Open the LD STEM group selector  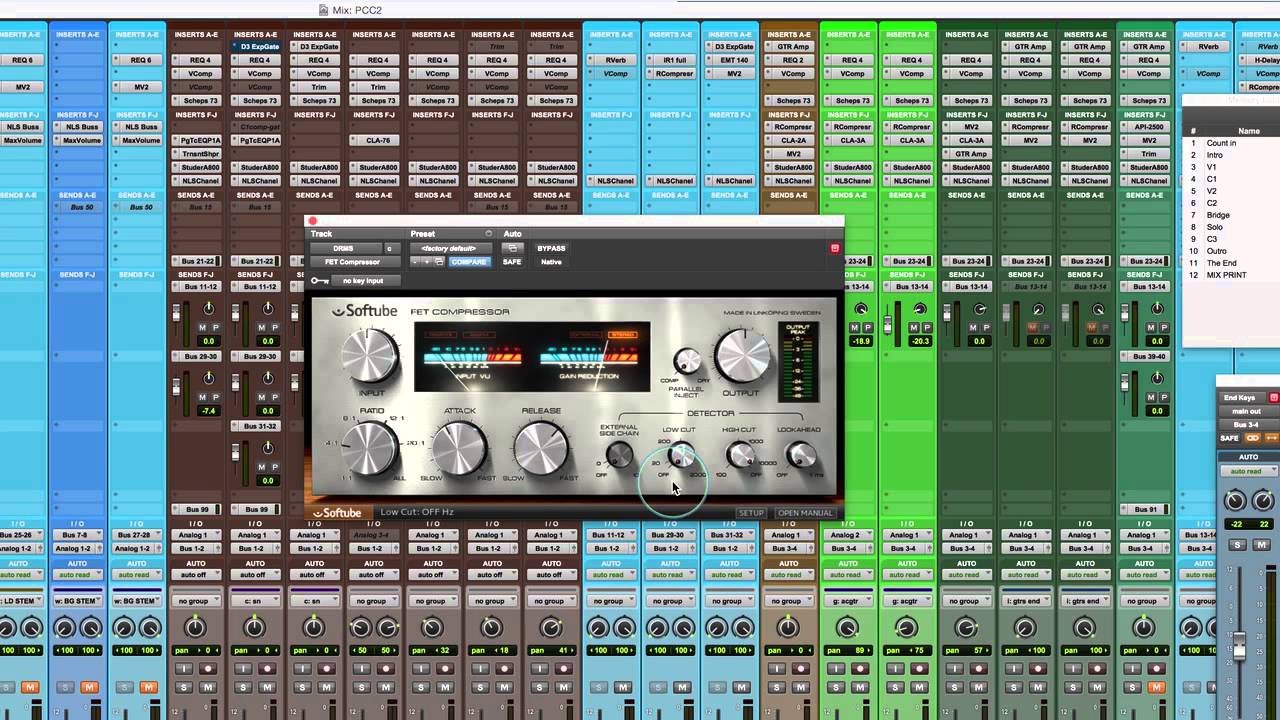point(22,601)
